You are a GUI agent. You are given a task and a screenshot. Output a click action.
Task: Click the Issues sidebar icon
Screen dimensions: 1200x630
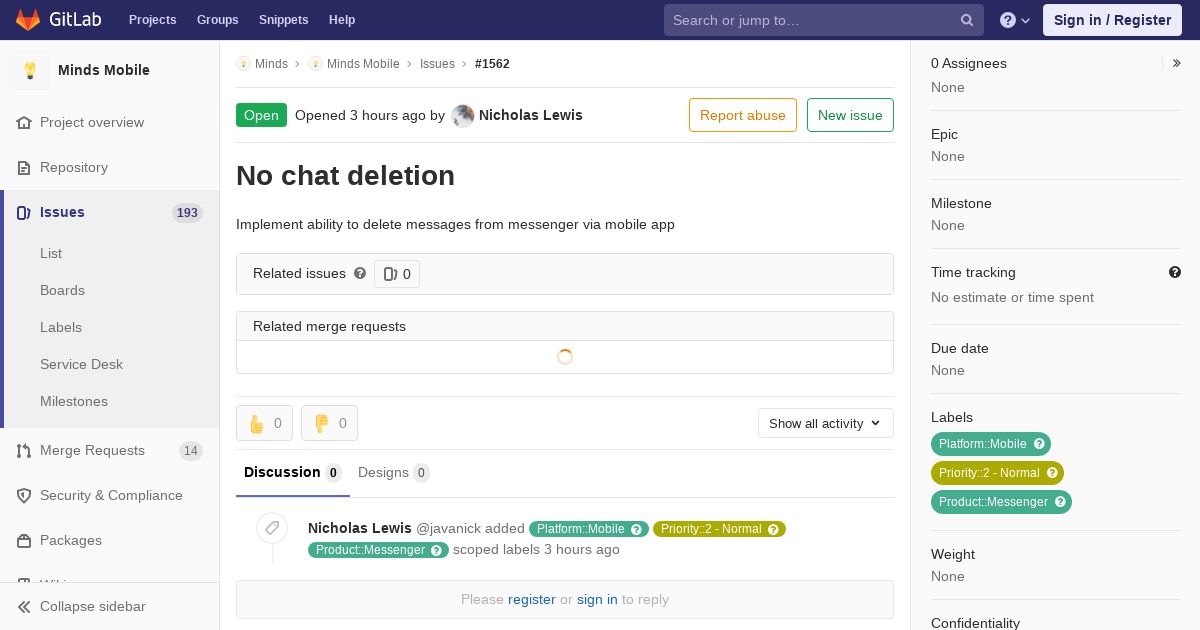(x=24, y=212)
